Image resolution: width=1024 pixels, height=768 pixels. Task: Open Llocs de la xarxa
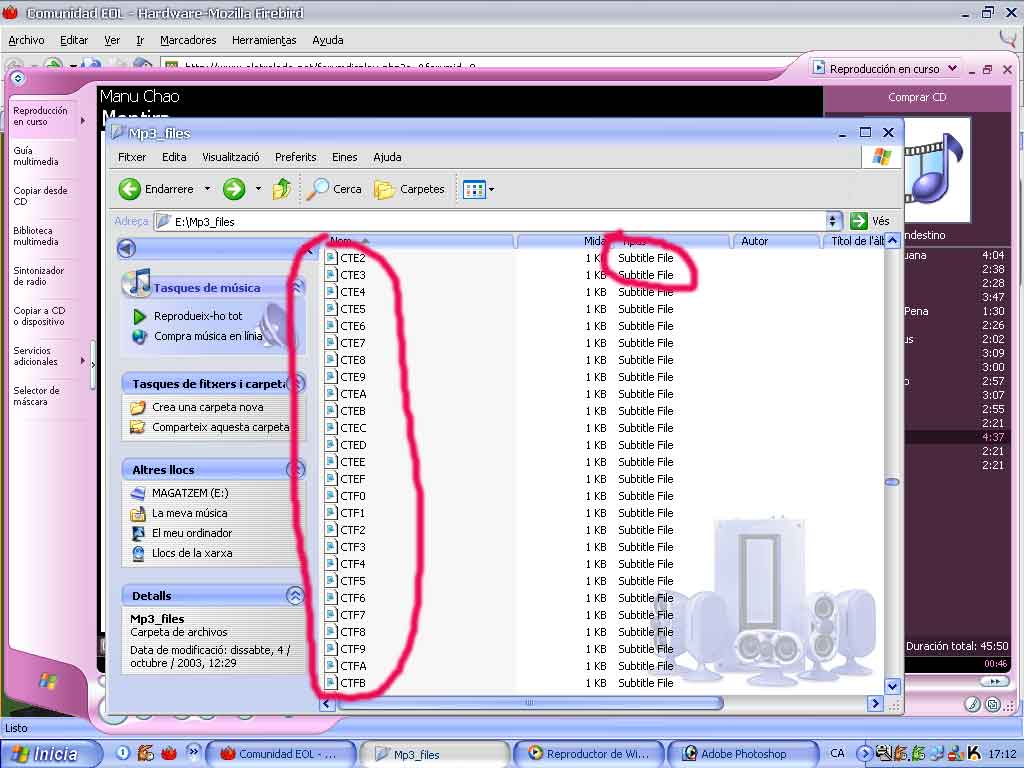tap(192, 553)
